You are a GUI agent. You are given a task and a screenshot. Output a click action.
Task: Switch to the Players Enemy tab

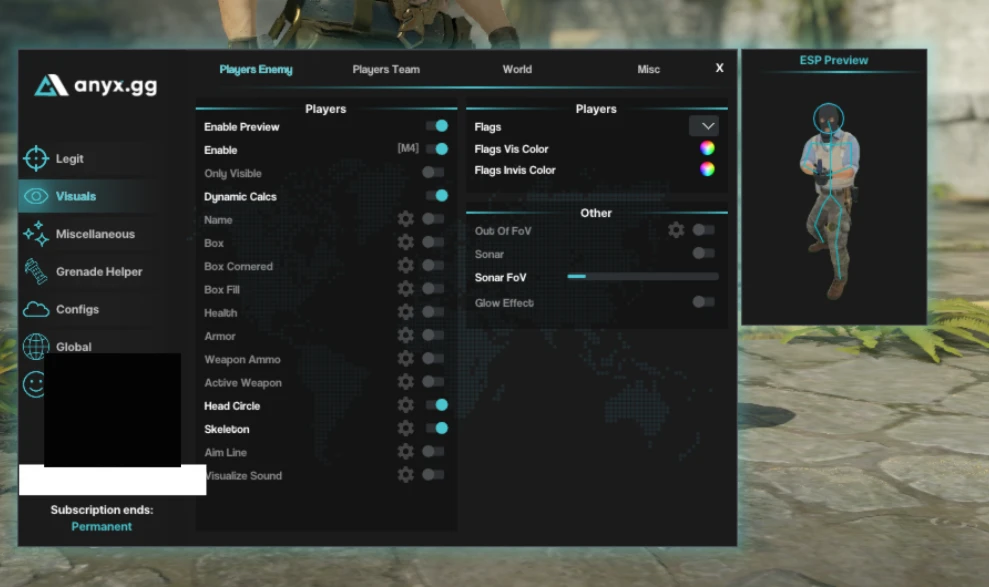[x=256, y=69]
